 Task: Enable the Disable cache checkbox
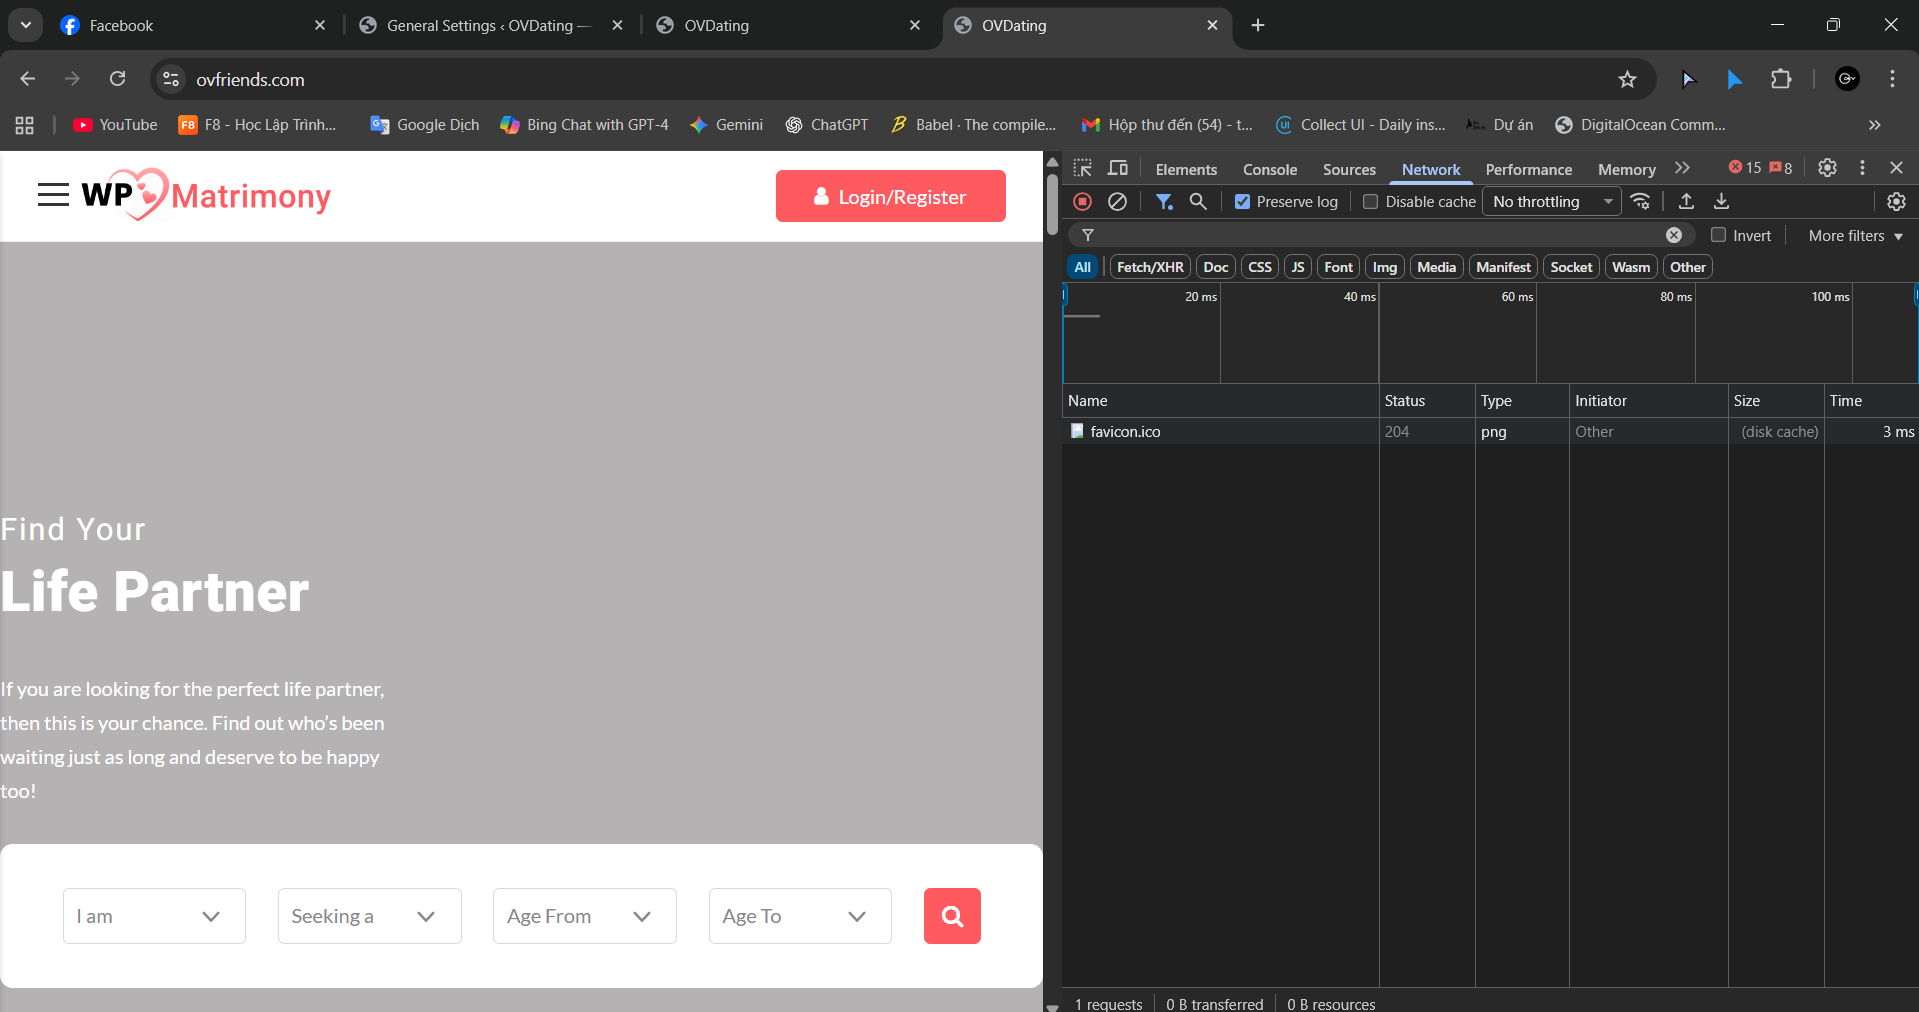[1370, 202]
